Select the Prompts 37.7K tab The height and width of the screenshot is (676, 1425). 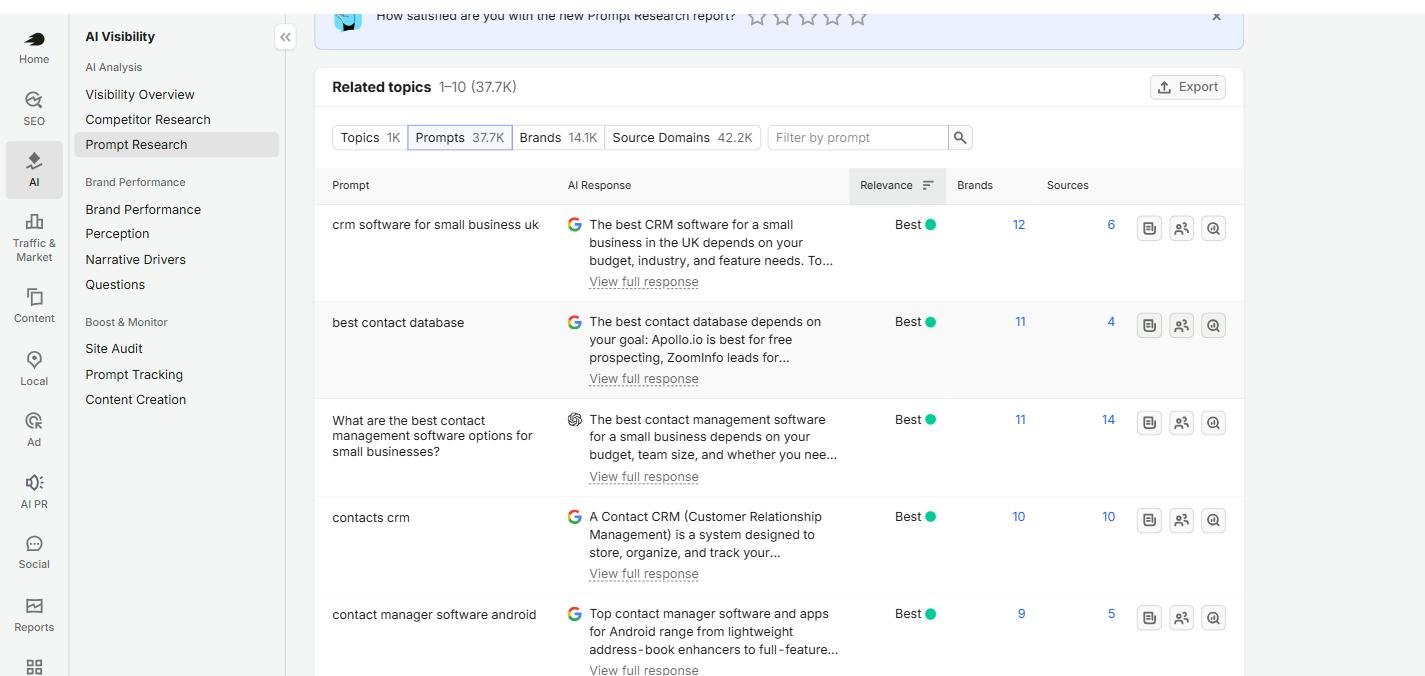click(x=460, y=138)
